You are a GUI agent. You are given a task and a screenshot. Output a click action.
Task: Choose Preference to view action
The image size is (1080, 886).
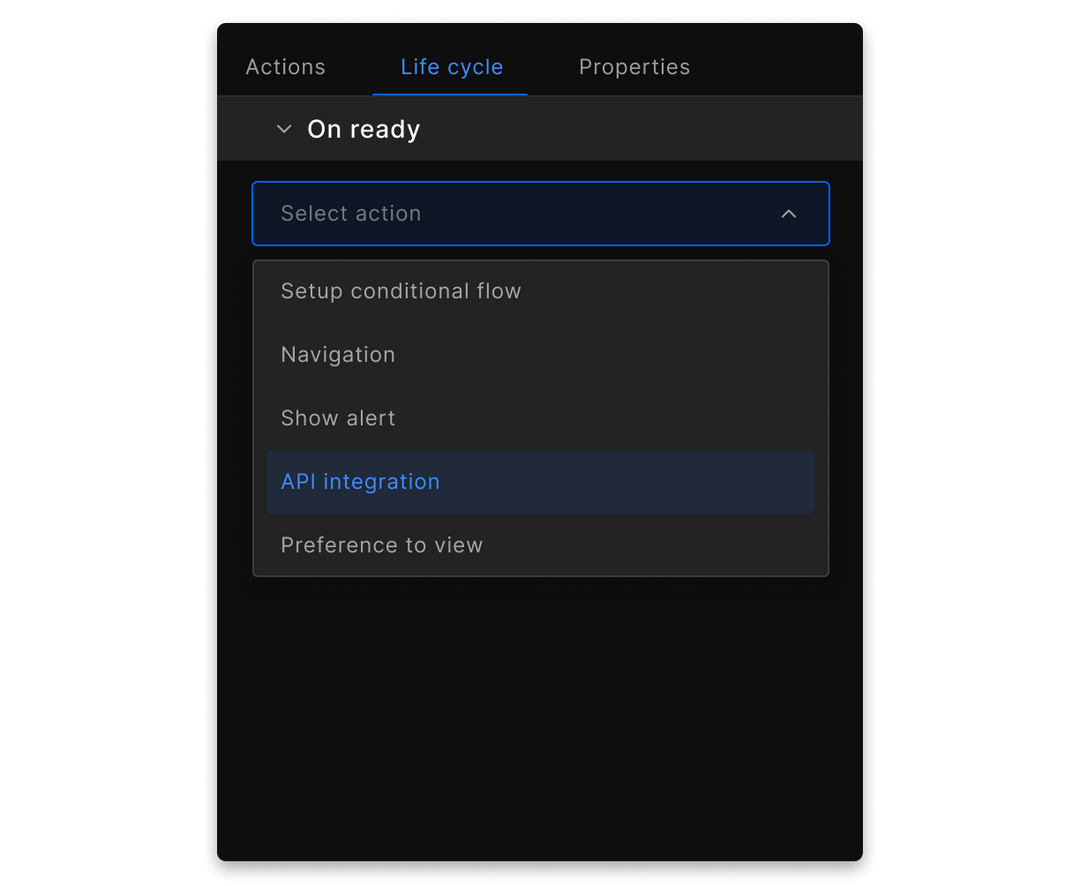coord(382,545)
